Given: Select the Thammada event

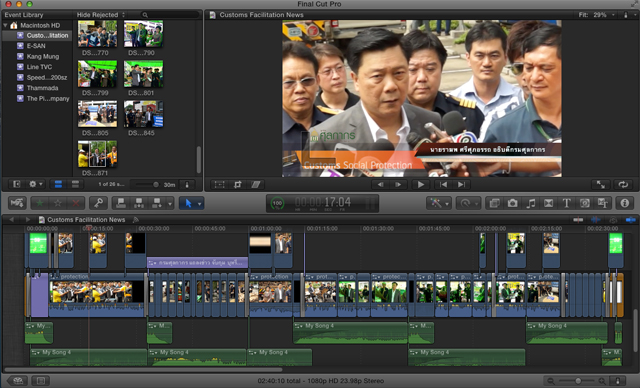Looking at the screenshot, I should (42, 88).
